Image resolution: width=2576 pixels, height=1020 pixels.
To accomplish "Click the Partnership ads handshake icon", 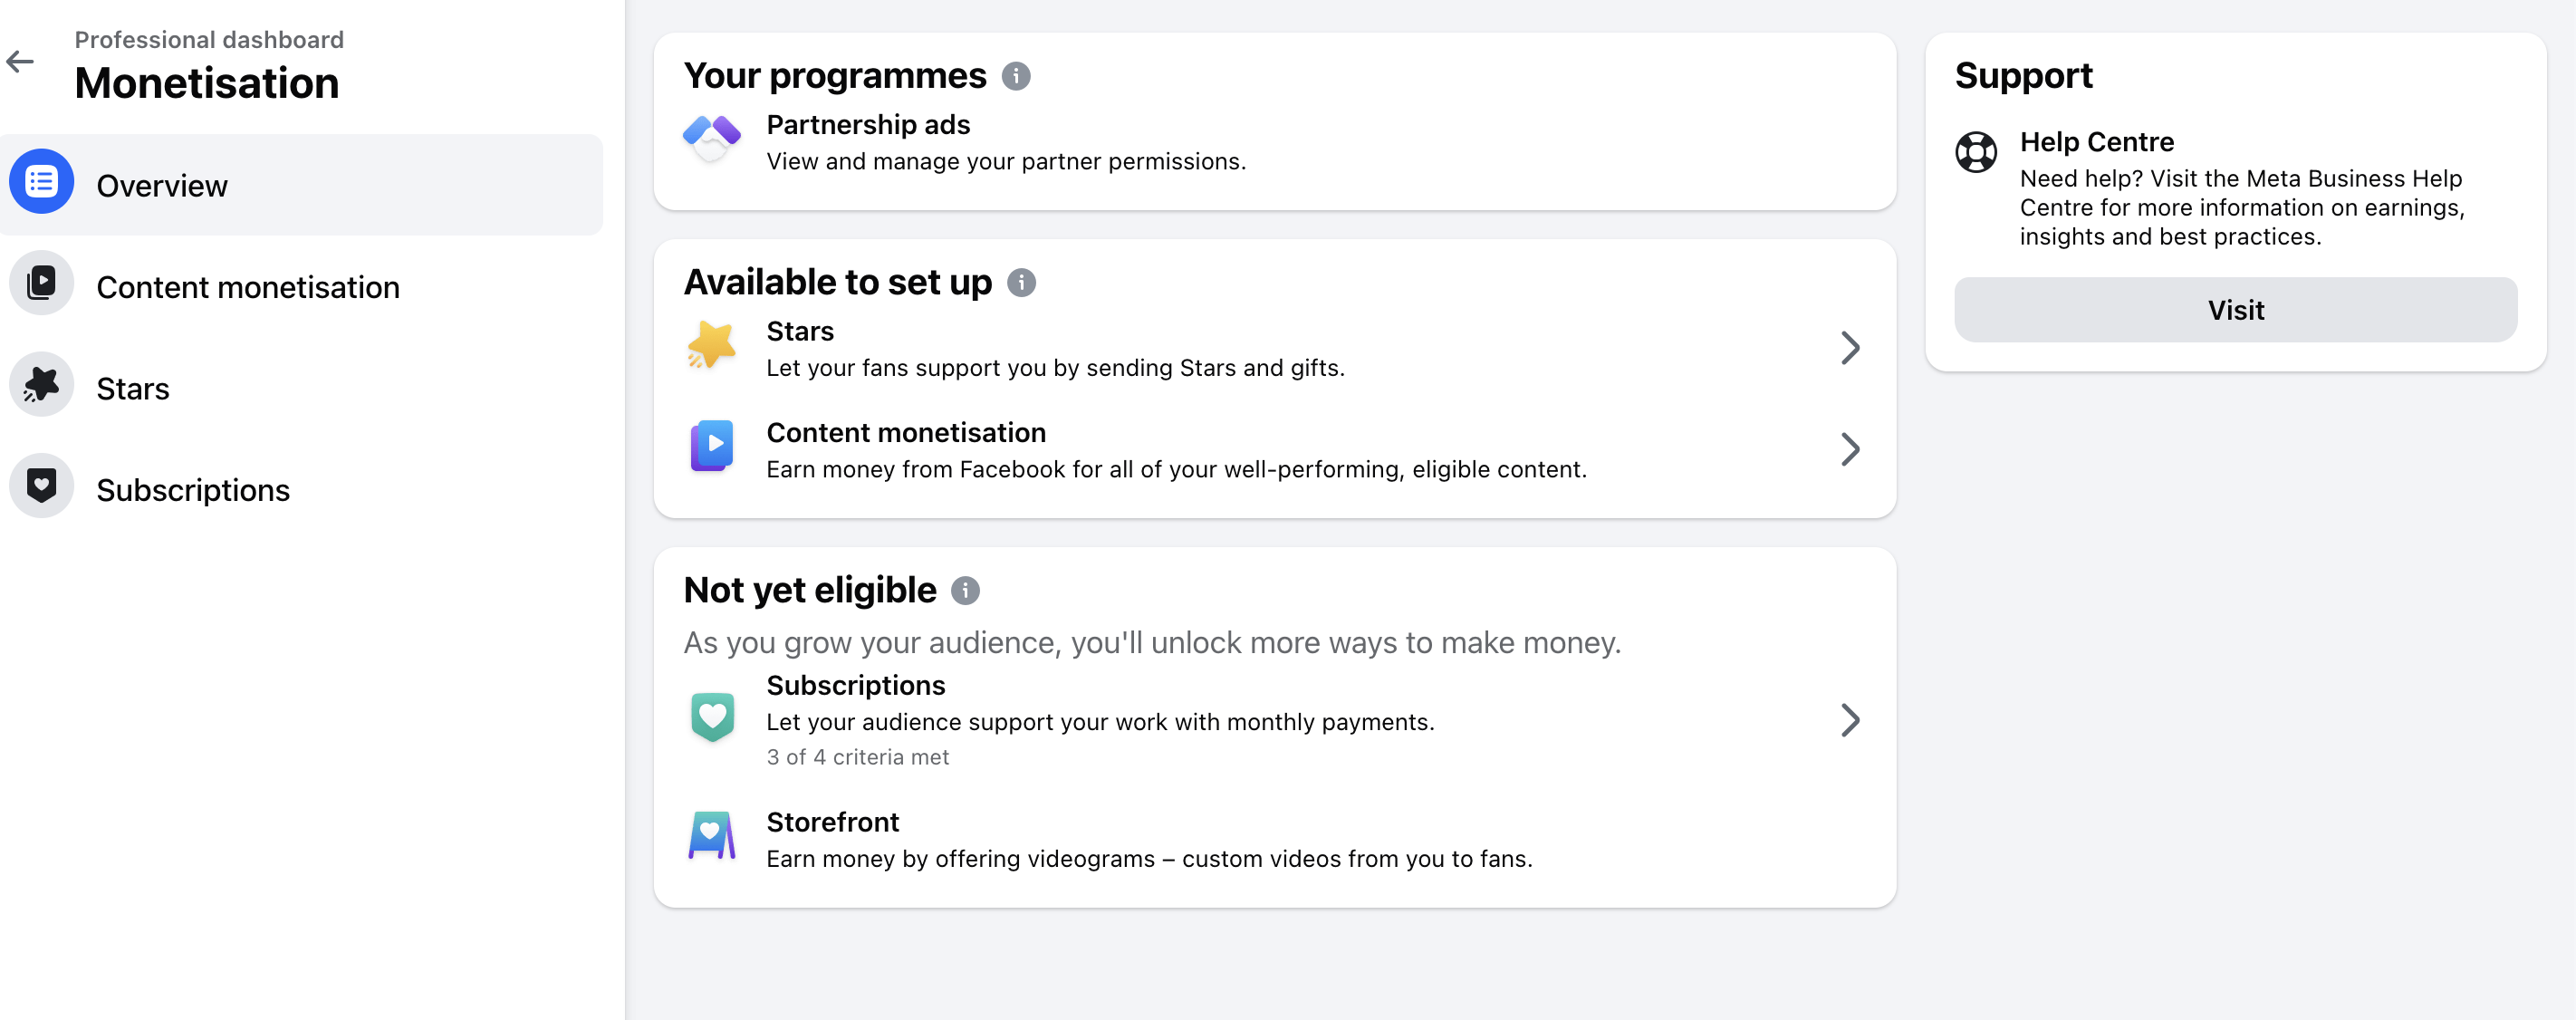I will [711, 139].
